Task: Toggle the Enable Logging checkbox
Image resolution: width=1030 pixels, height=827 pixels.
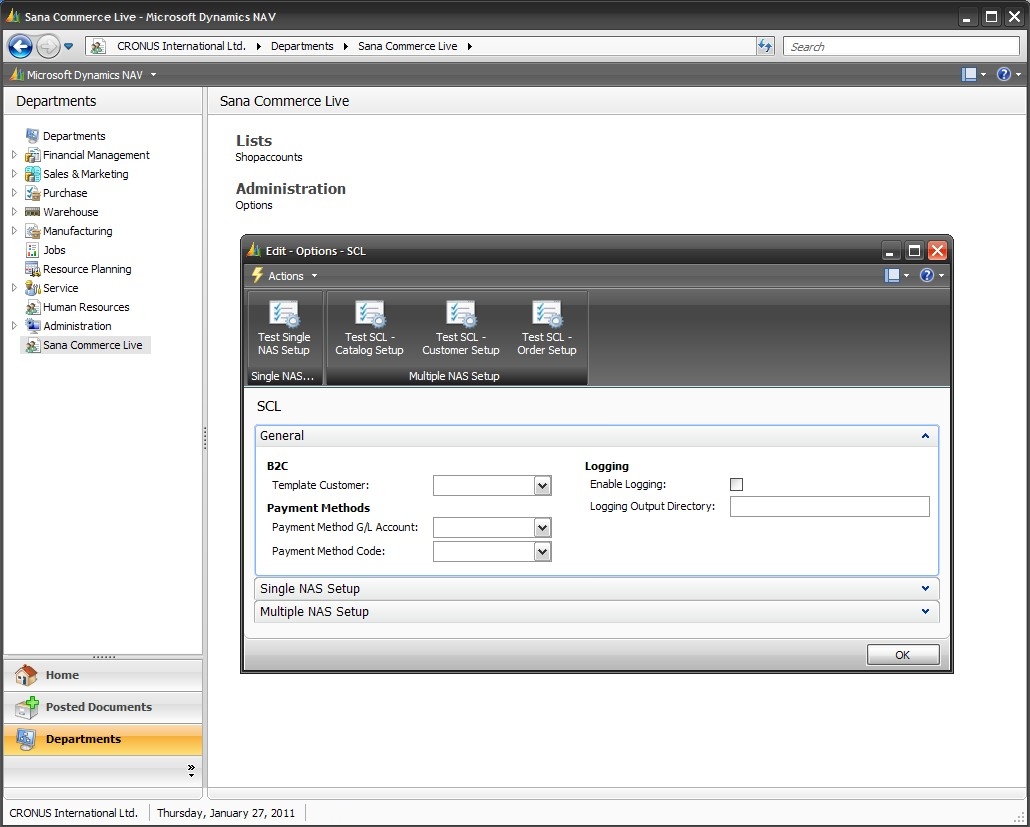Action: pos(736,484)
